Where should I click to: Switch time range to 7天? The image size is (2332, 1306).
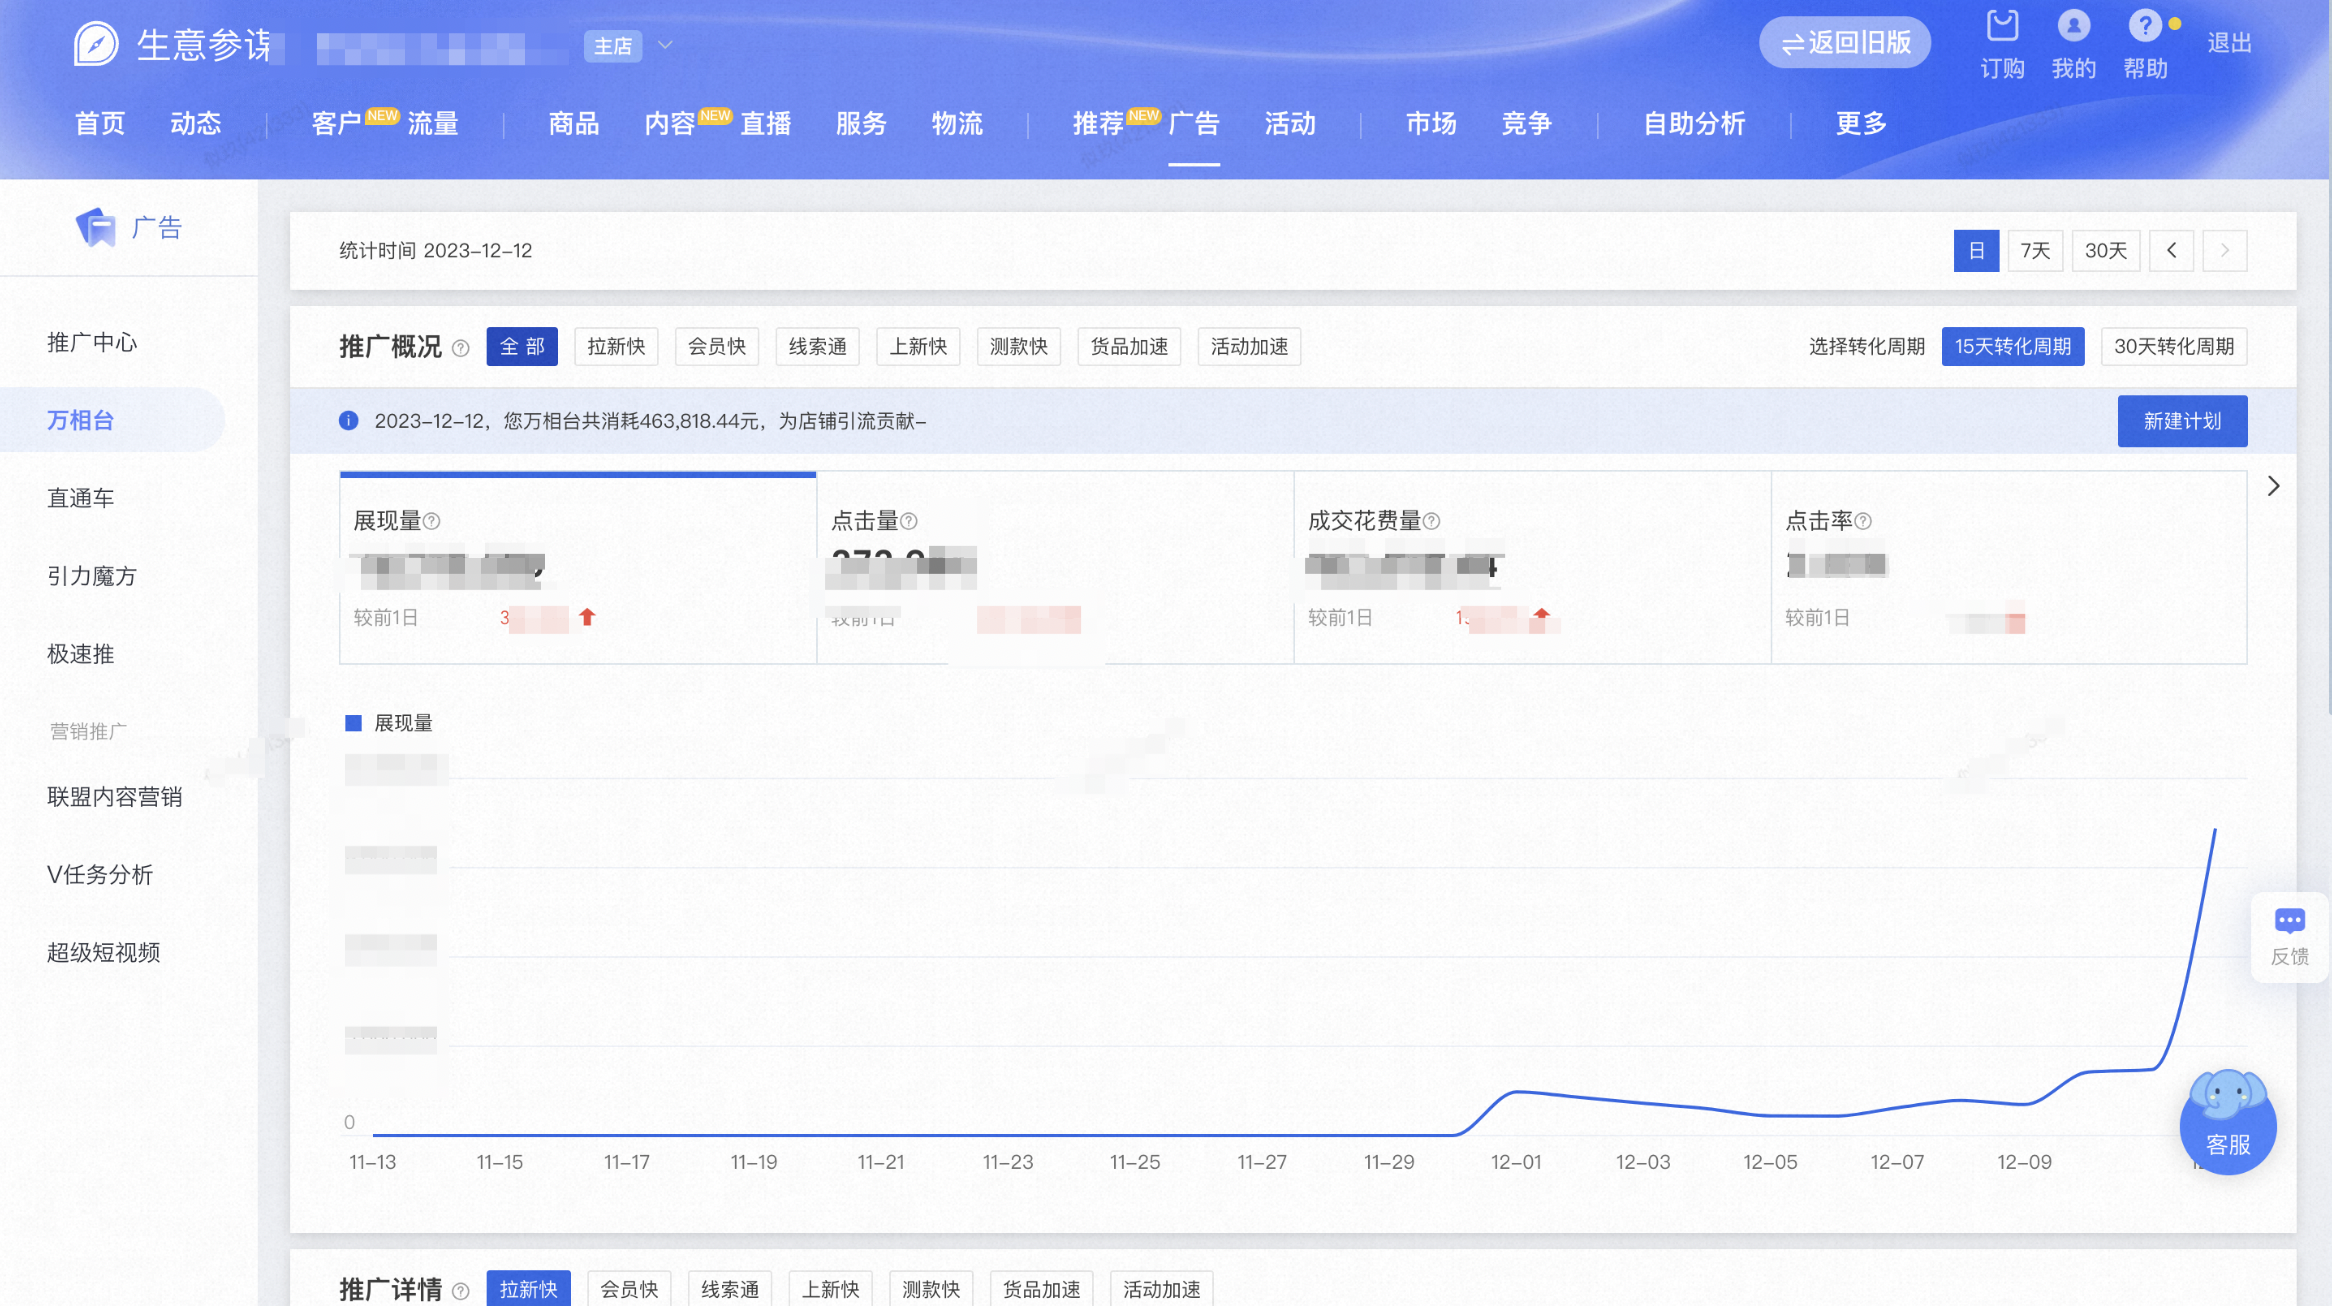coord(2035,250)
